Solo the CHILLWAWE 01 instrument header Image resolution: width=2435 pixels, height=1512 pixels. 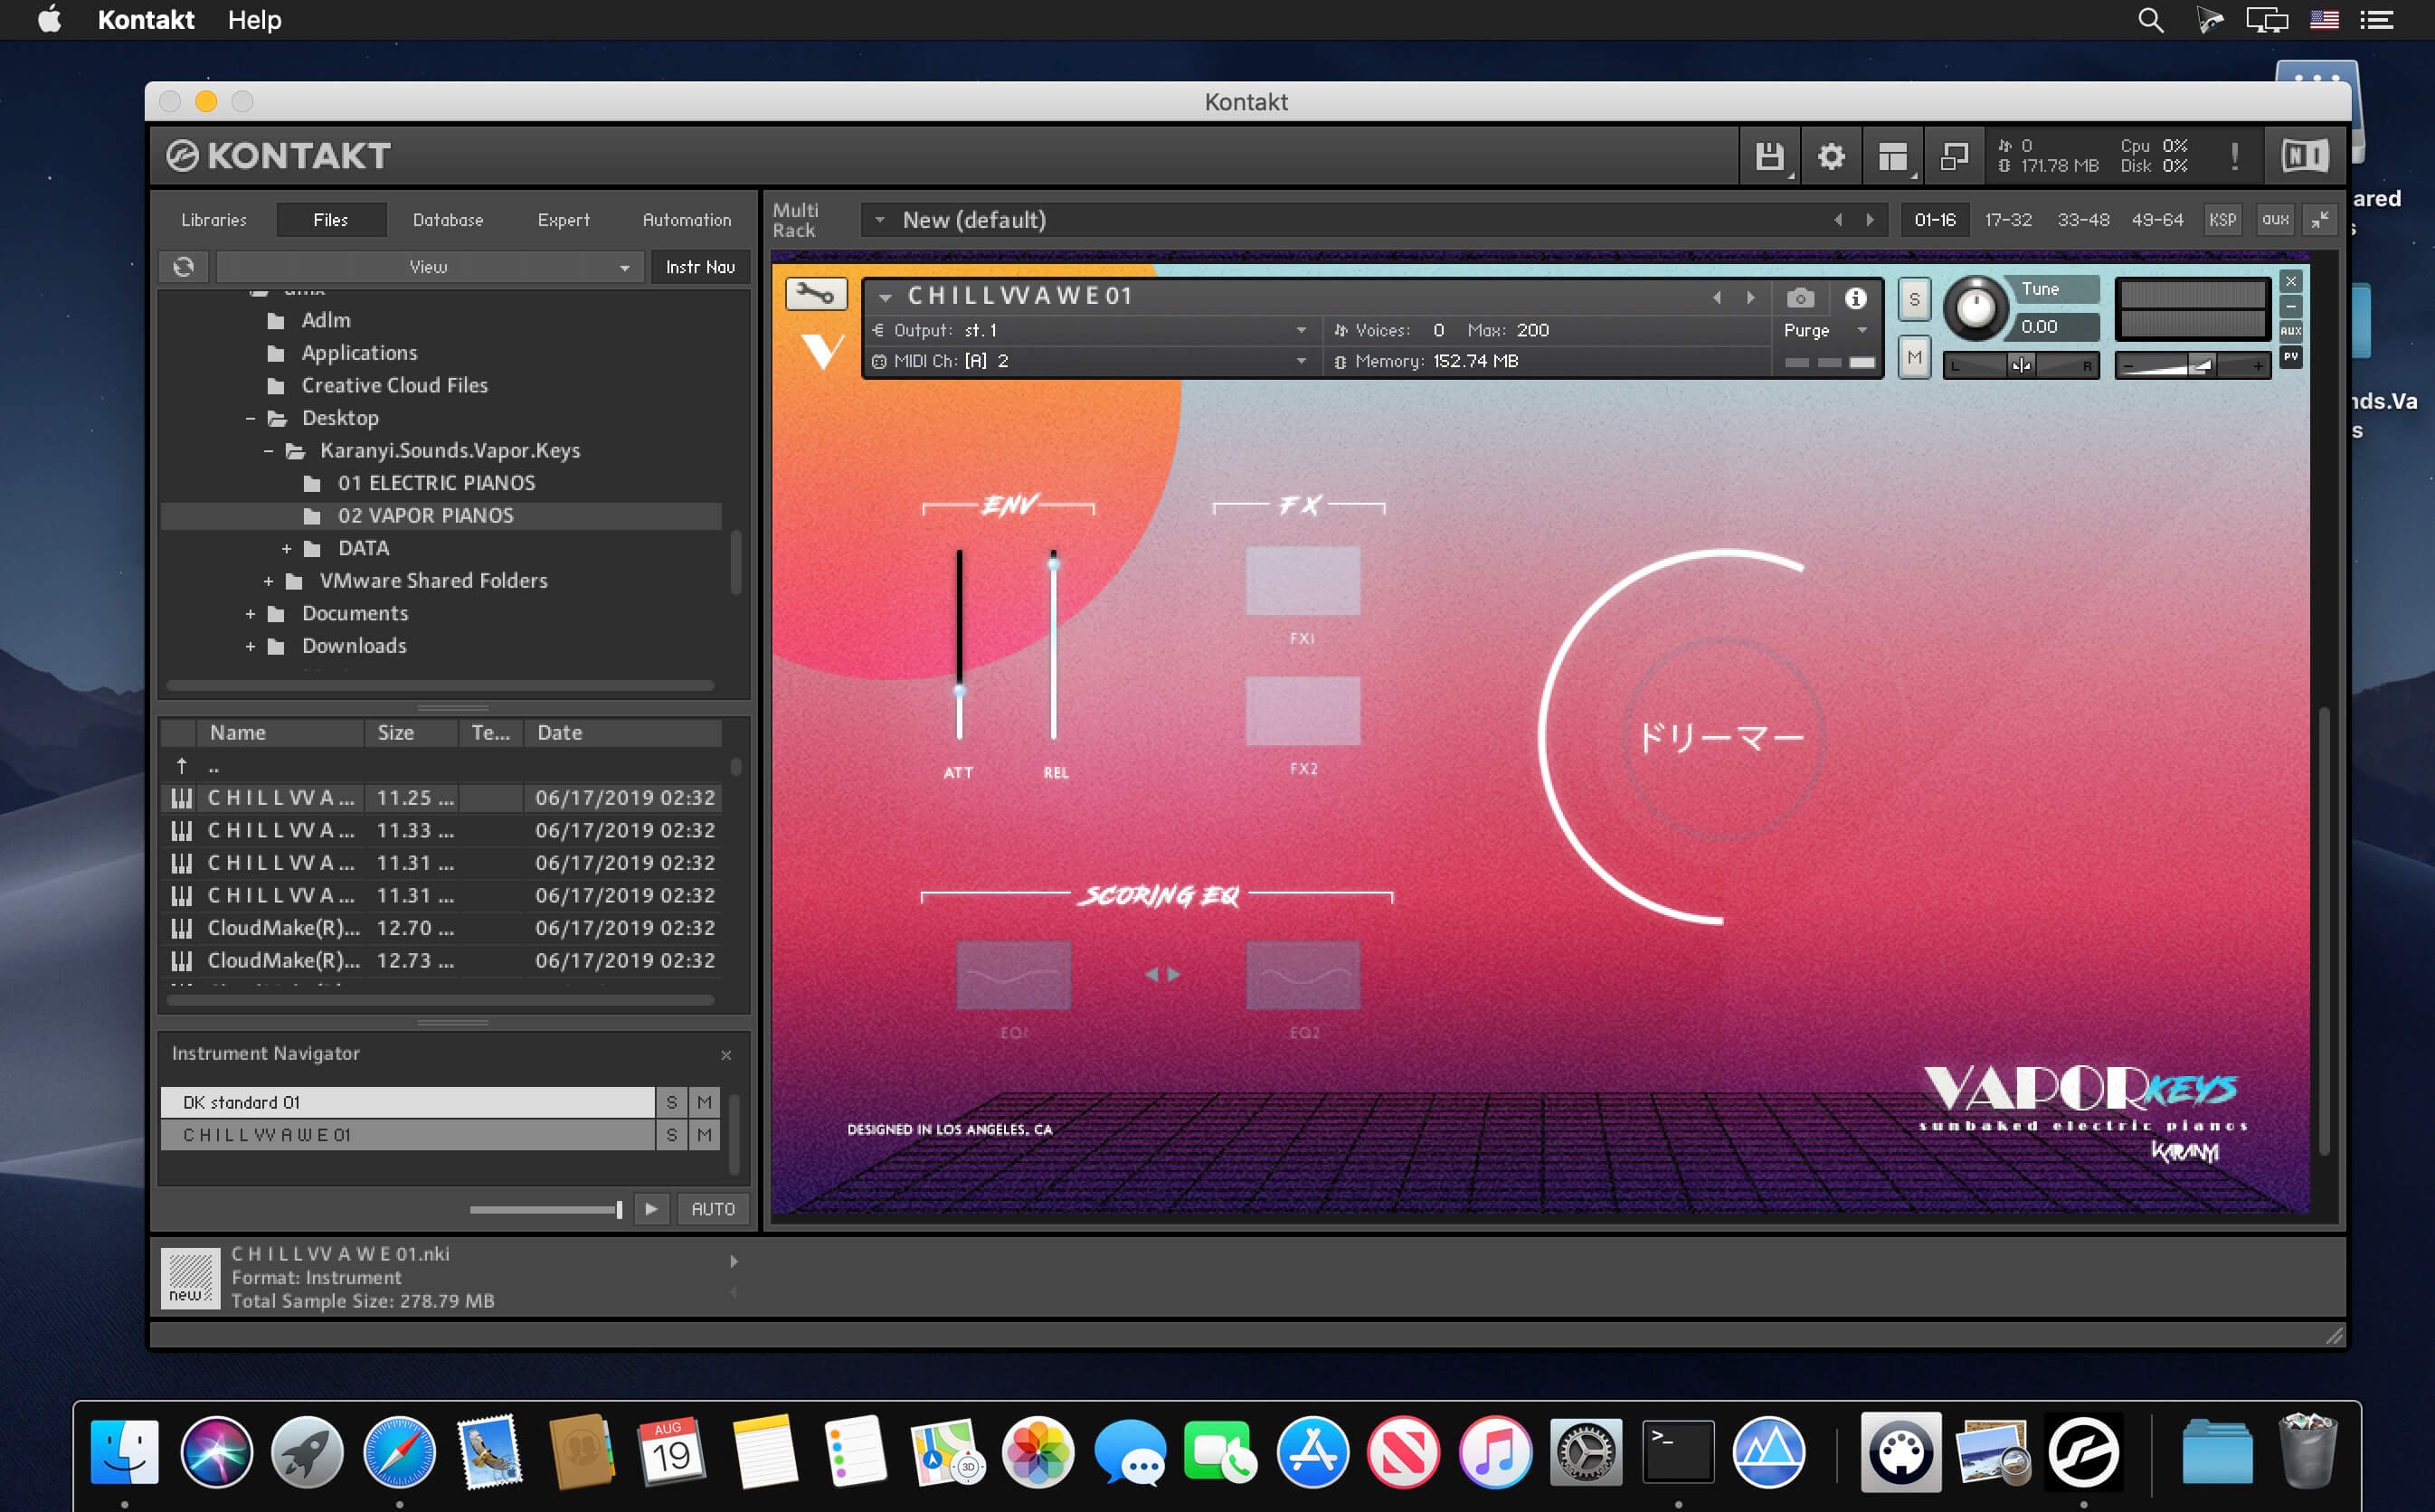[x=1914, y=299]
